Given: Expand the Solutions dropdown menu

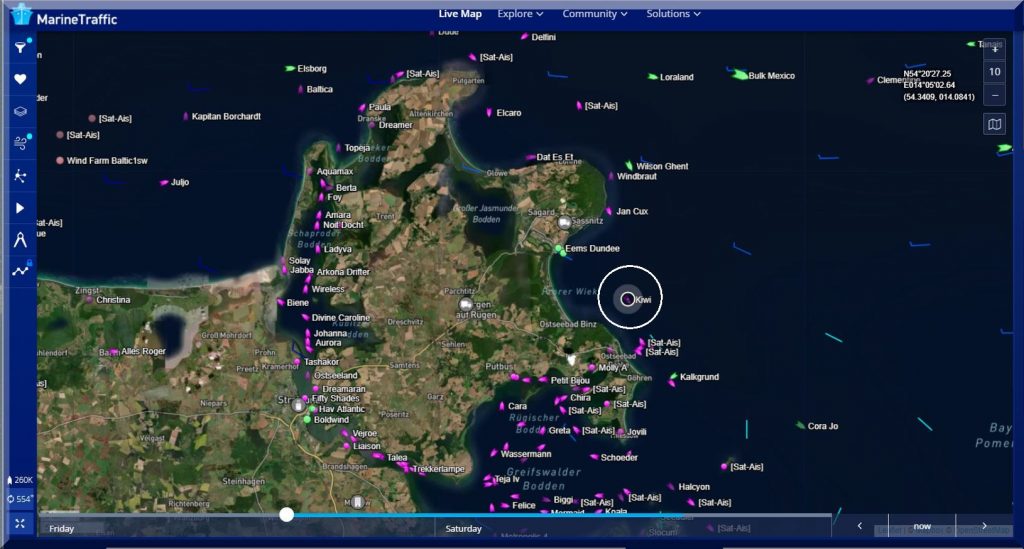Looking at the screenshot, I should (673, 14).
